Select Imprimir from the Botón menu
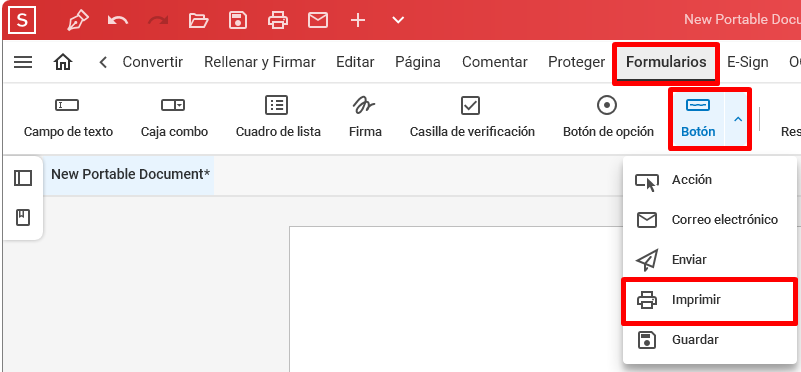 click(710, 300)
